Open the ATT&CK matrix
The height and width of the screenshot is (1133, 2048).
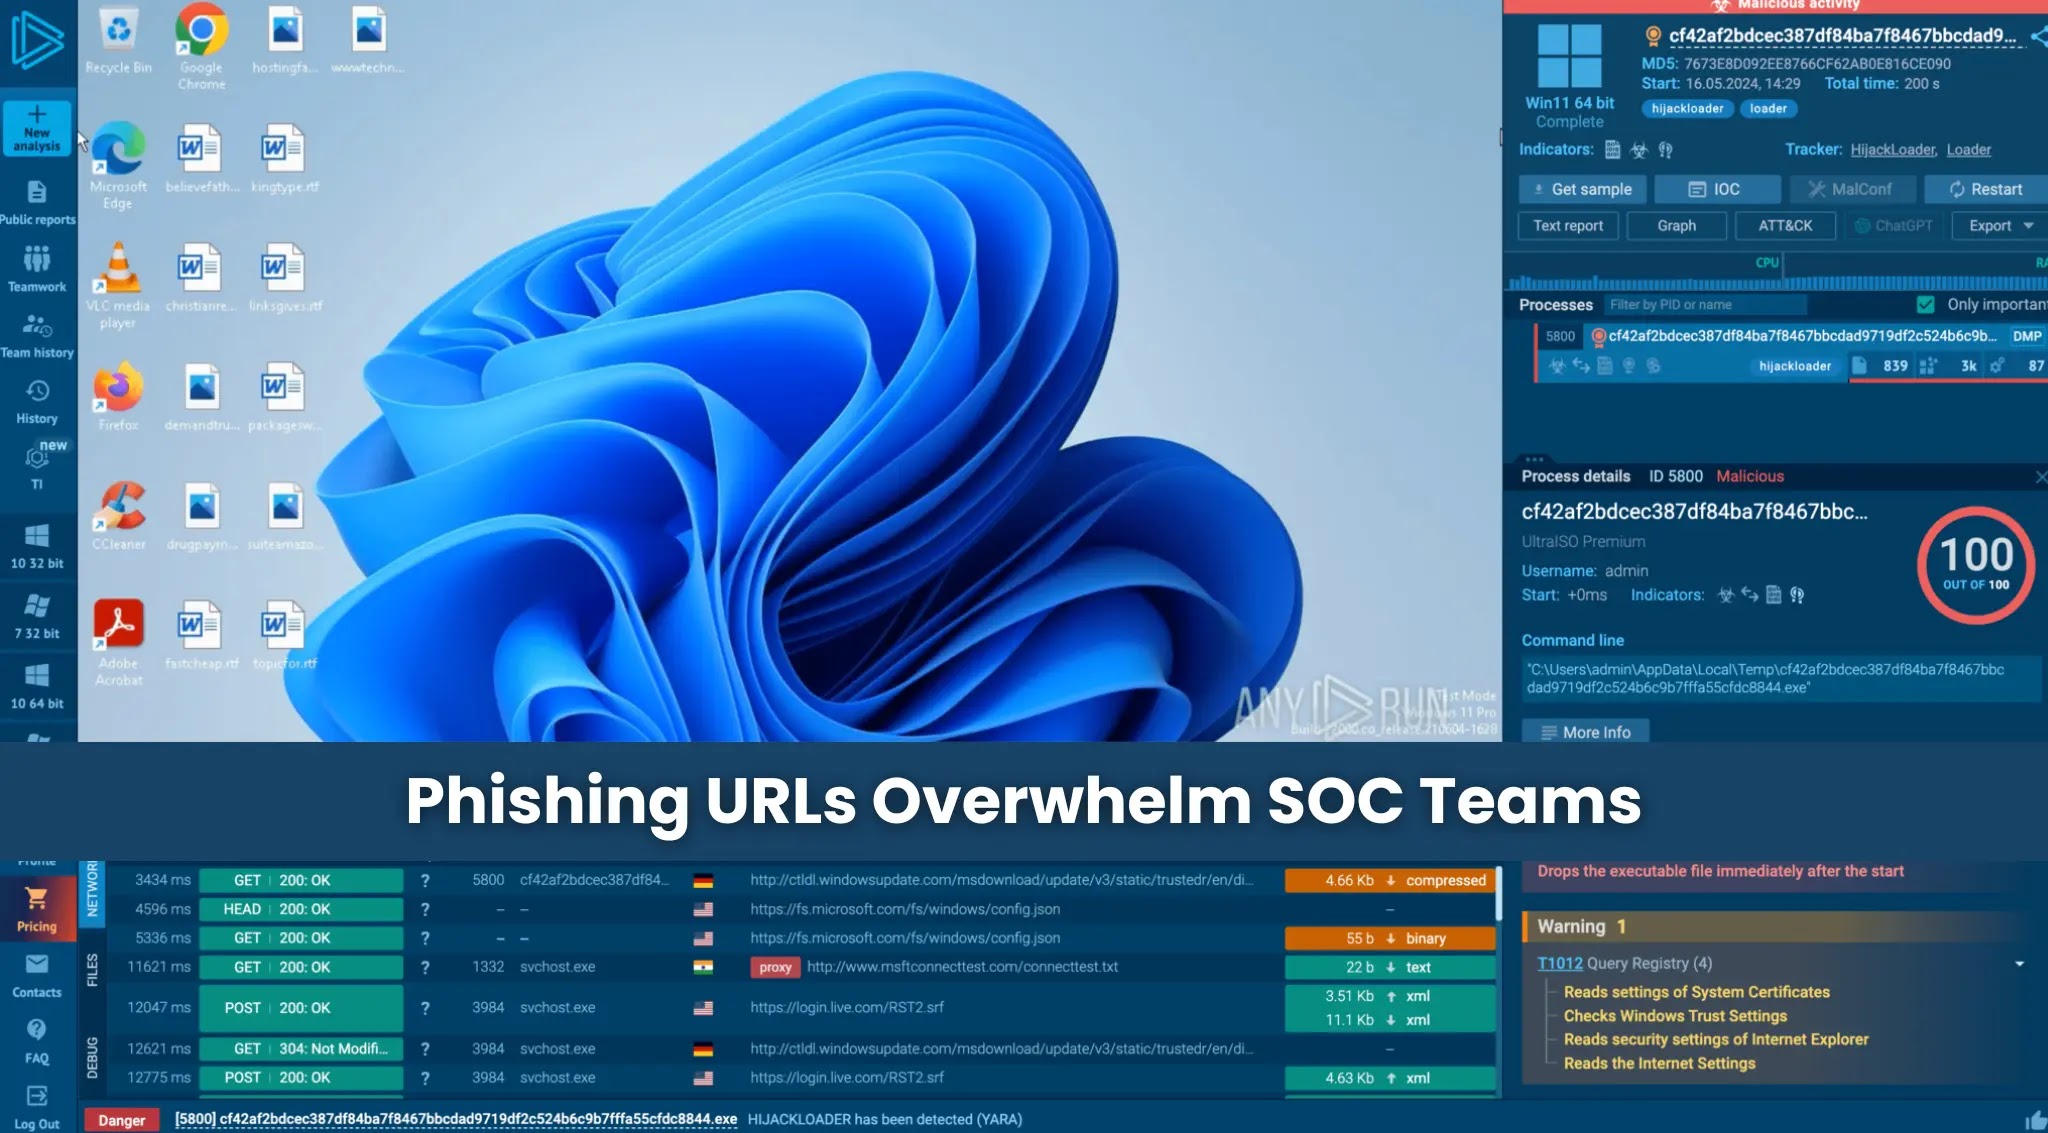coord(1785,226)
